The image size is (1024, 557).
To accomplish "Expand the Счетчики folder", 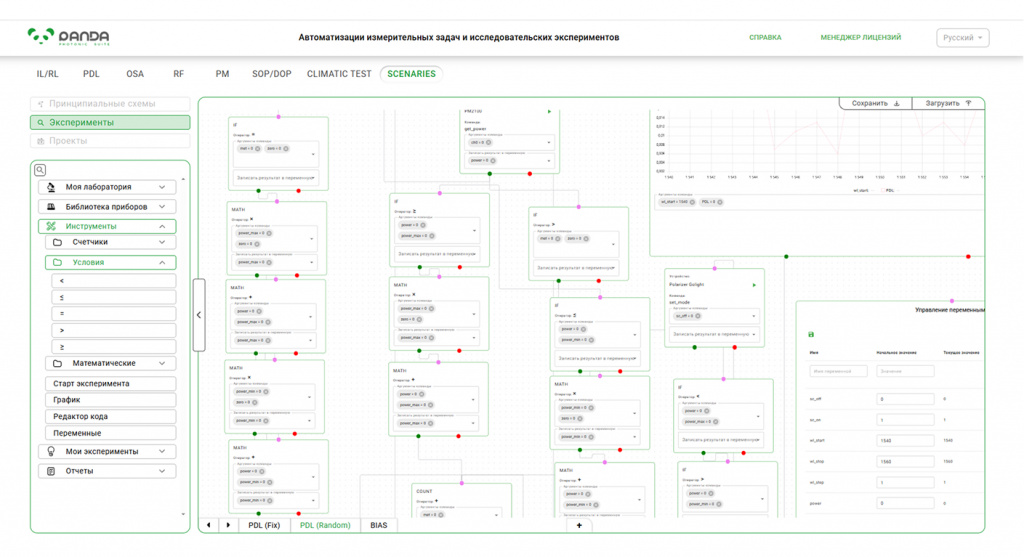I will [110, 242].
